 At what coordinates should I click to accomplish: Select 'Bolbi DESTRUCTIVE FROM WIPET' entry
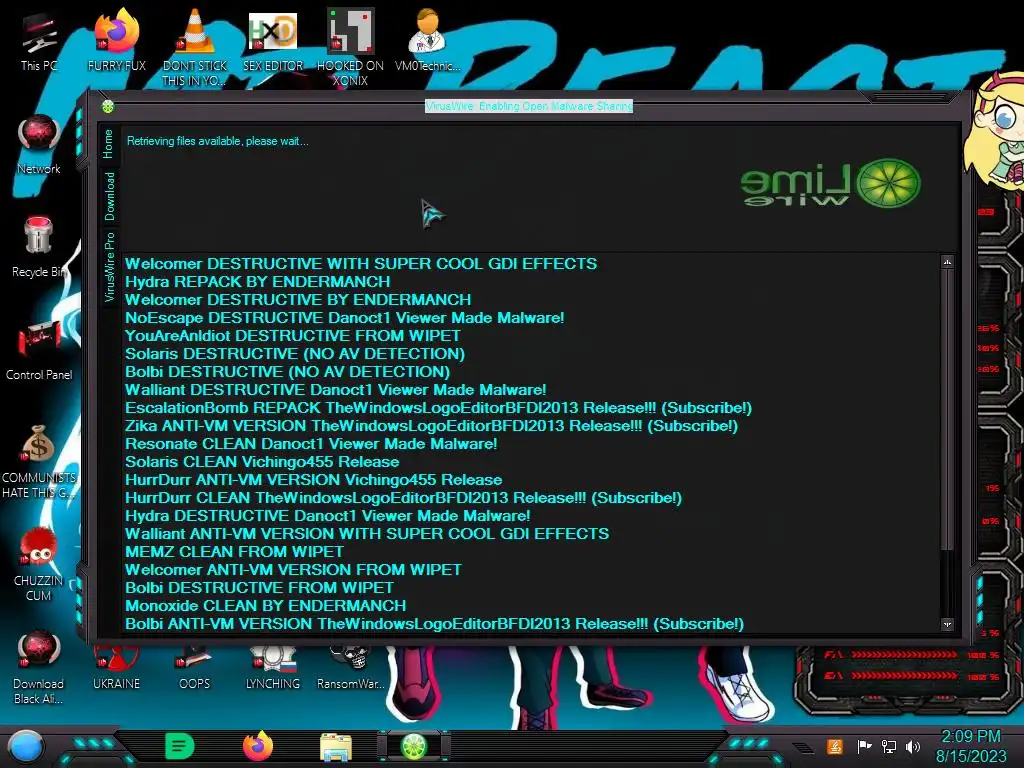coord(259,588)
